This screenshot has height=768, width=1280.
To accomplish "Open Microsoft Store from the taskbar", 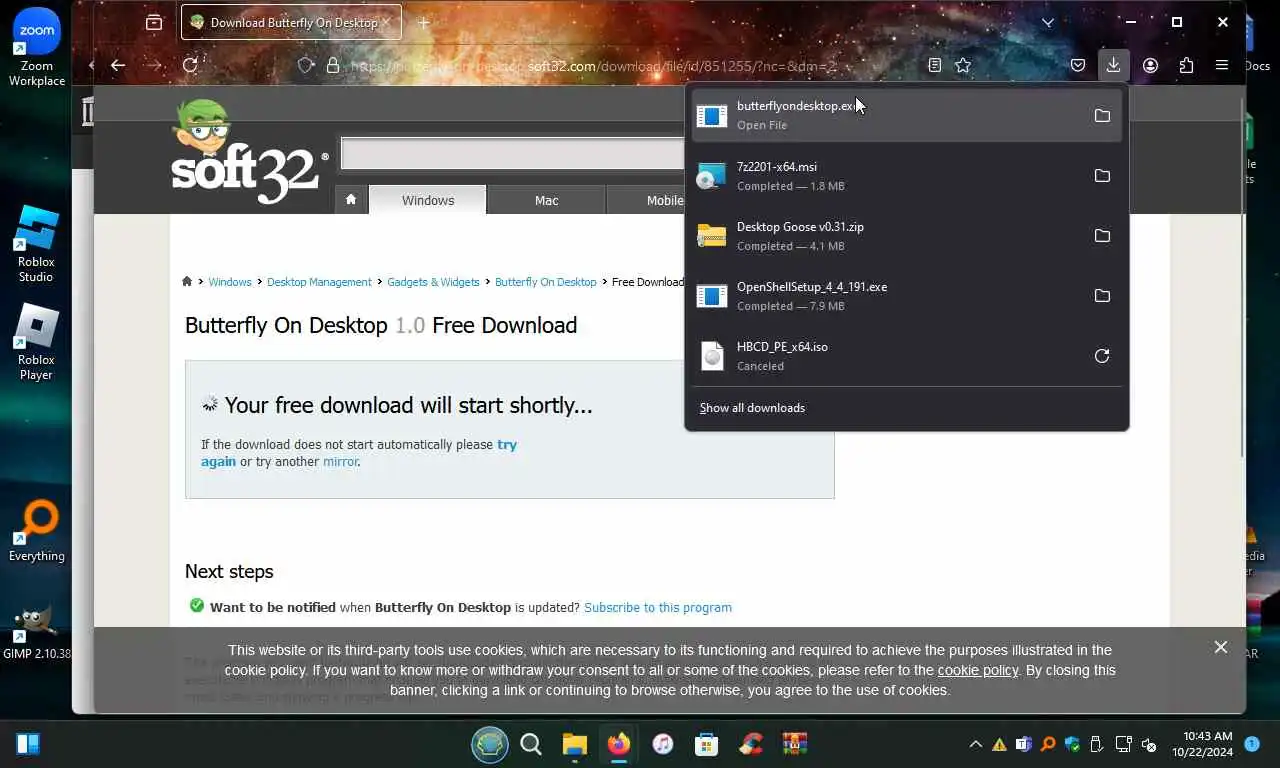I will [706, 744].
